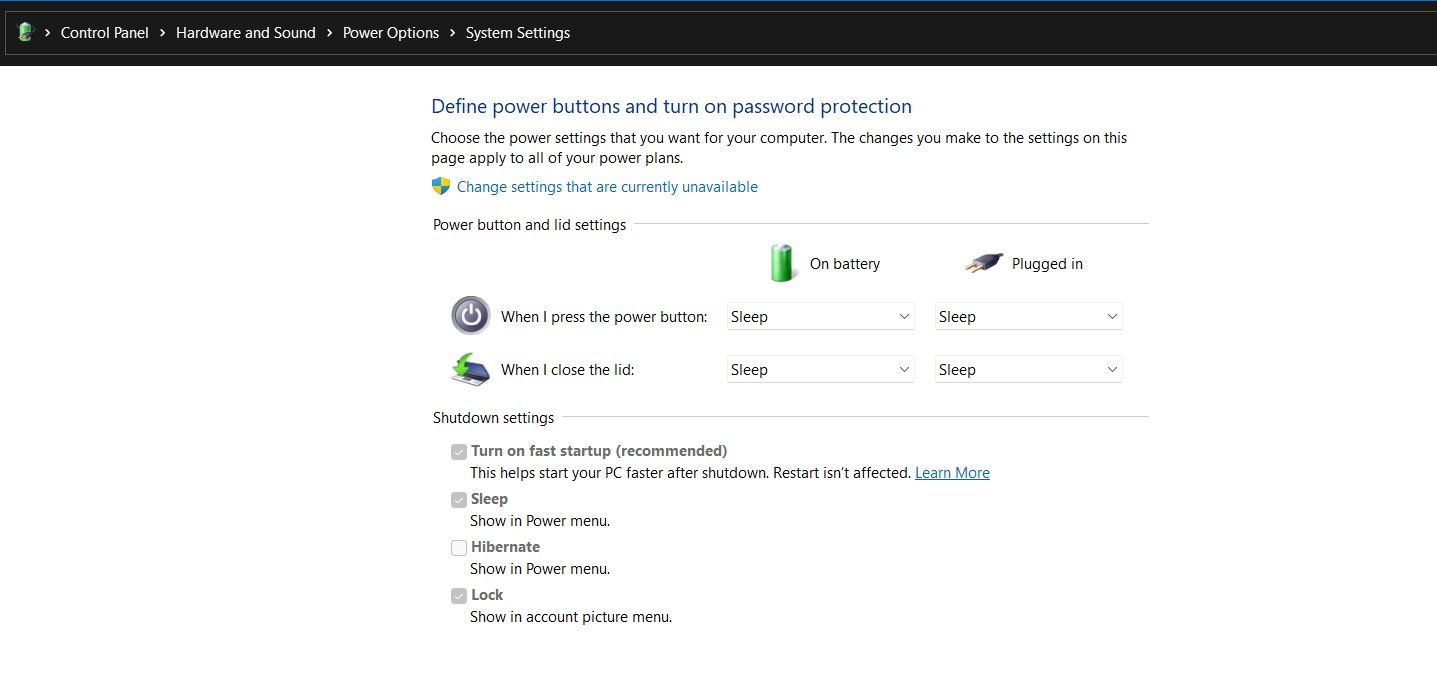The image size is (1437, 675).
Task: Open Change settings that are currently unavailable
Action: [607, 186]
